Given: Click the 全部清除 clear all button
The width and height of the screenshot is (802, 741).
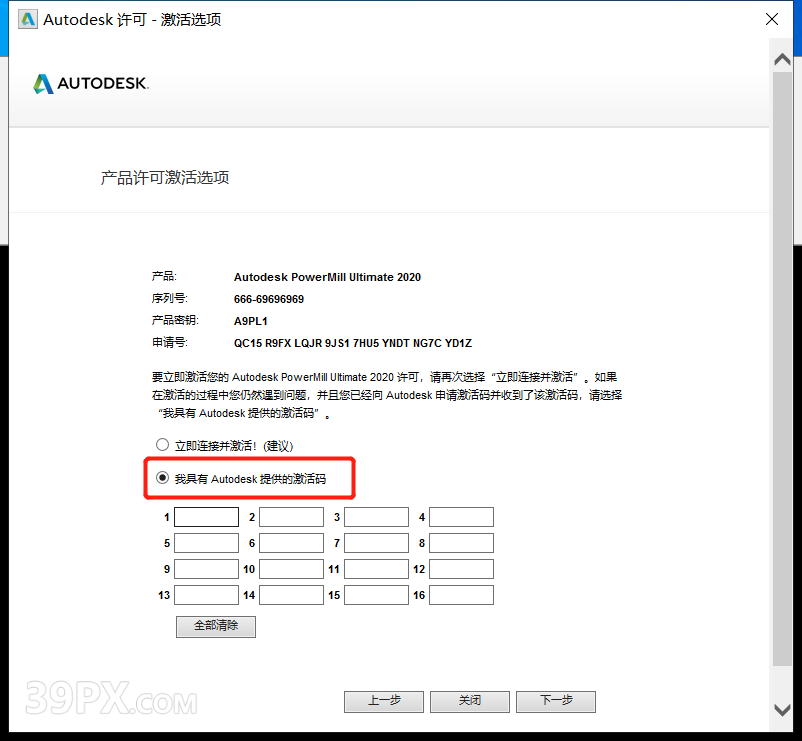Looking at the screenshot, I should tap(216, 626).
